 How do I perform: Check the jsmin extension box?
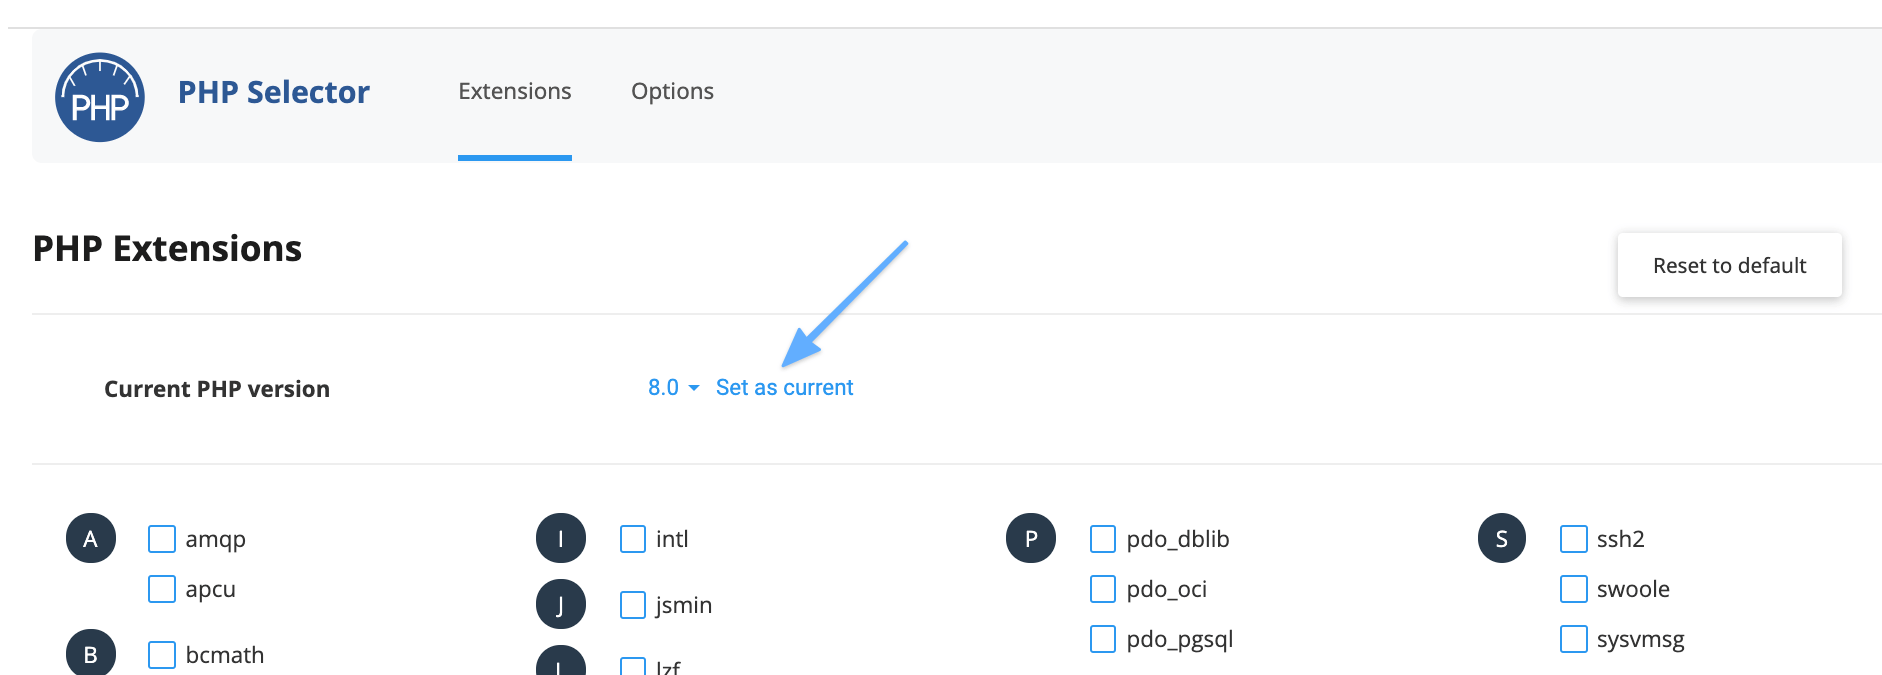633,605
